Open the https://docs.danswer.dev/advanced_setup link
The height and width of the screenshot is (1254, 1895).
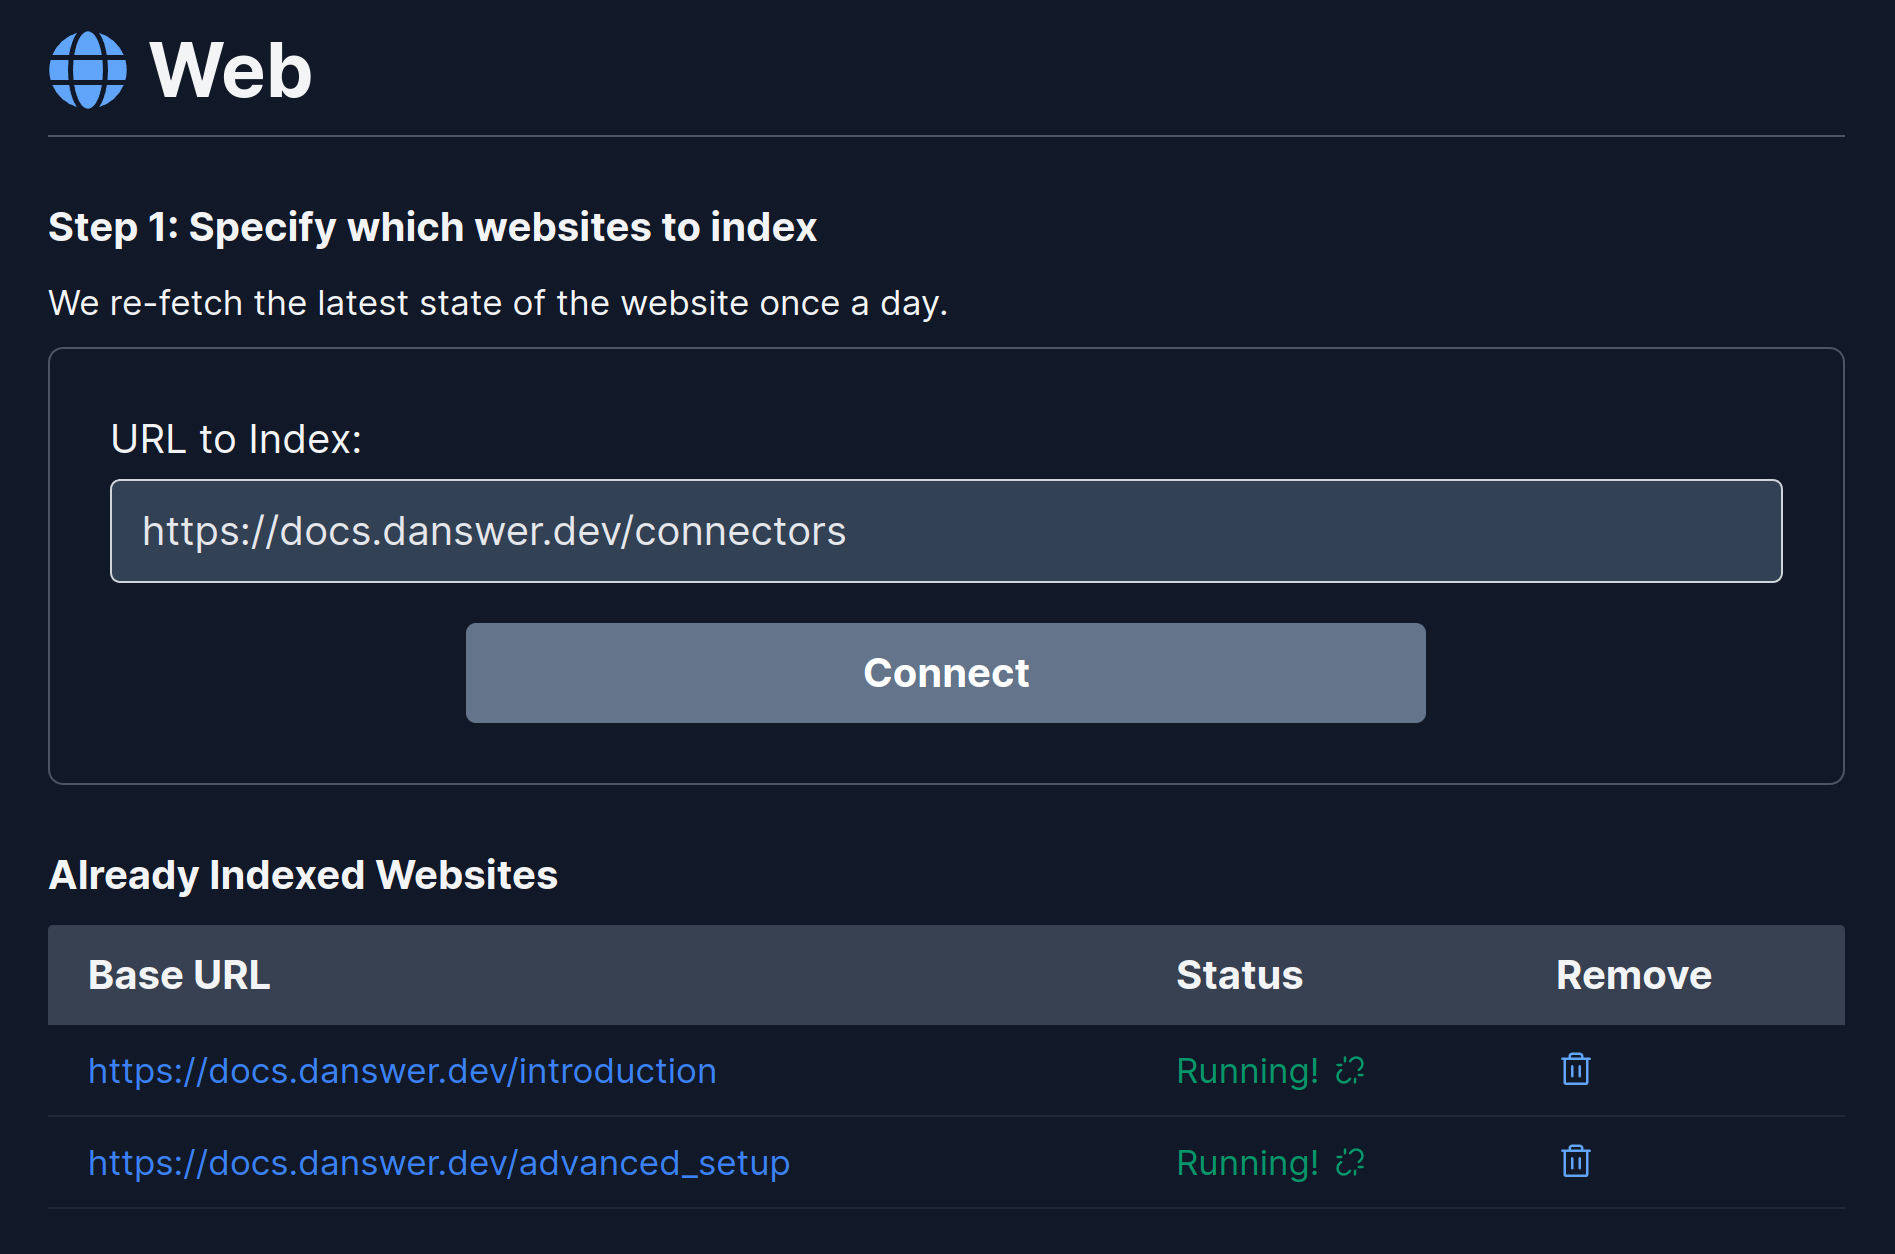tap(438, 1163)
